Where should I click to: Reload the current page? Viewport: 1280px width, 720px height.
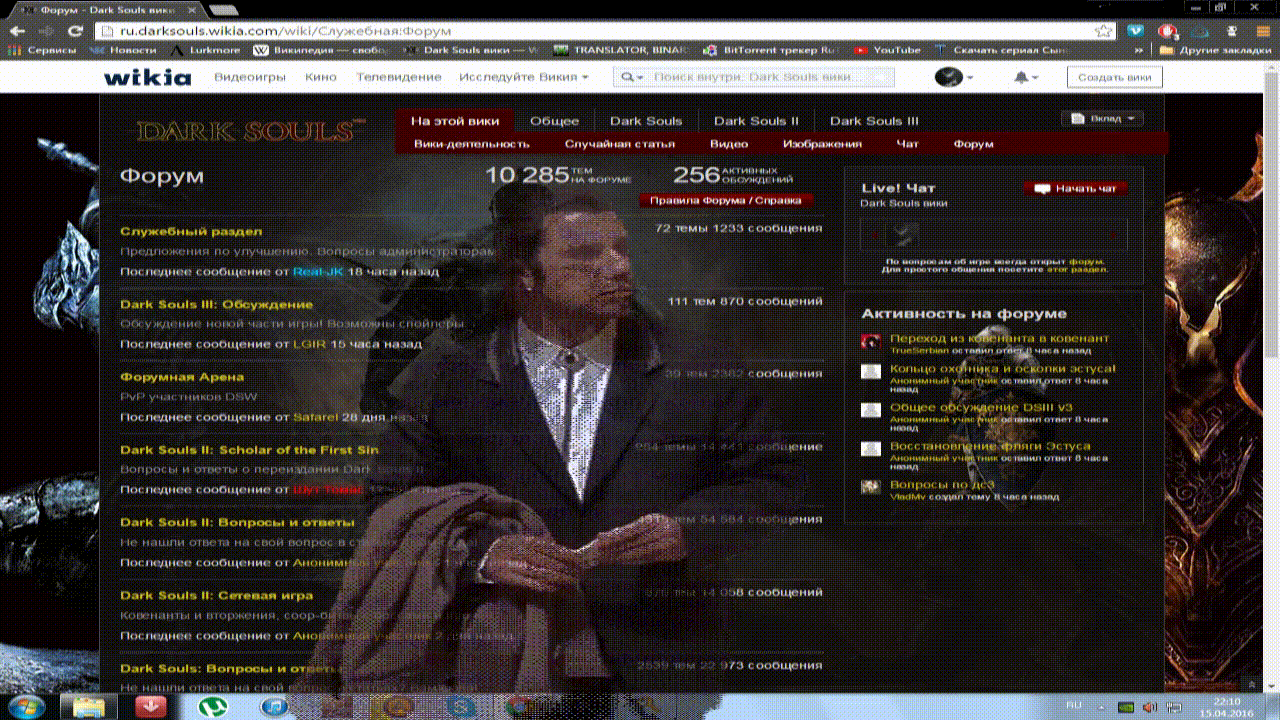click(75, 31)
